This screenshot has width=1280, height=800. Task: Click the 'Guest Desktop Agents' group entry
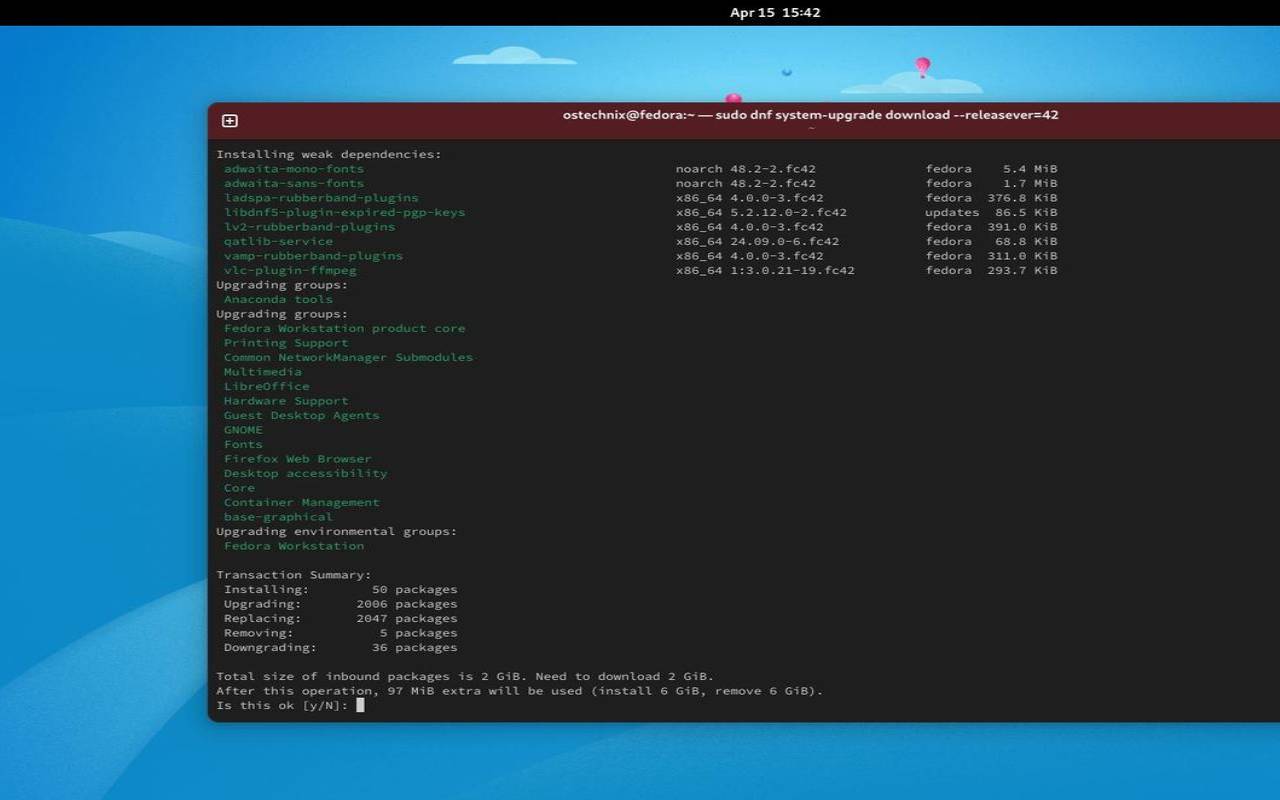(x=301, y=415)
